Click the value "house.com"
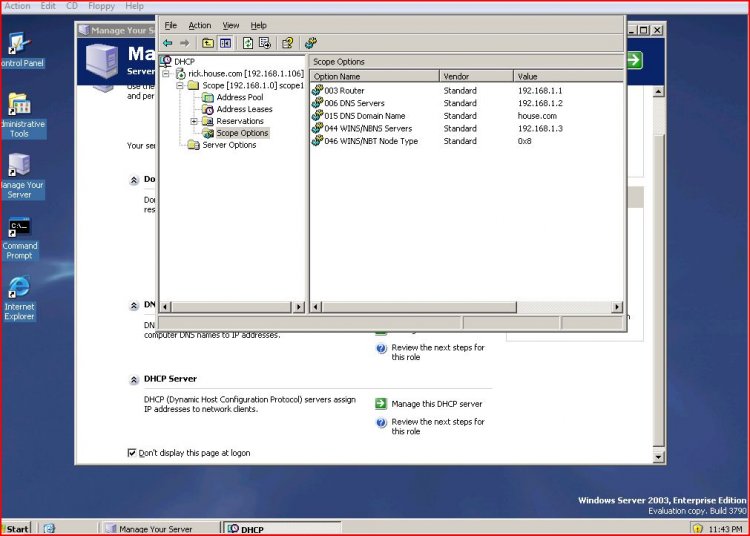Screen dimensions: 750x536 pos(537,116)
